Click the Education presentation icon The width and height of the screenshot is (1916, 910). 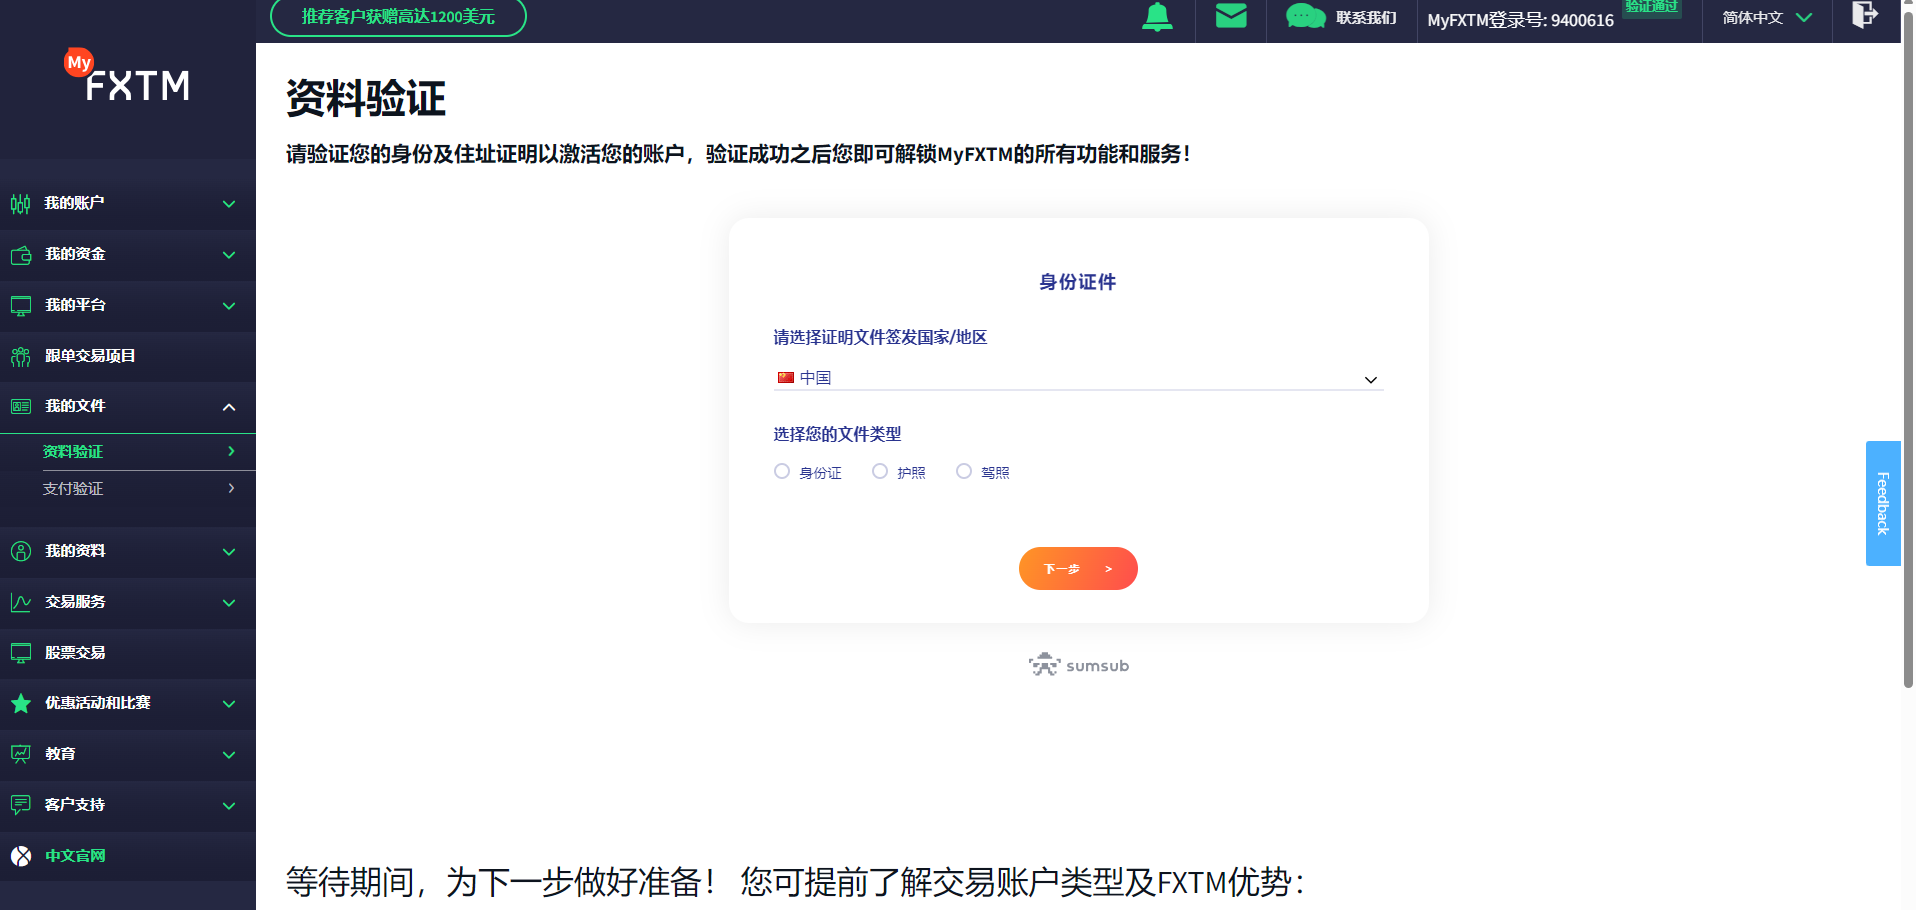pos(21,754)
